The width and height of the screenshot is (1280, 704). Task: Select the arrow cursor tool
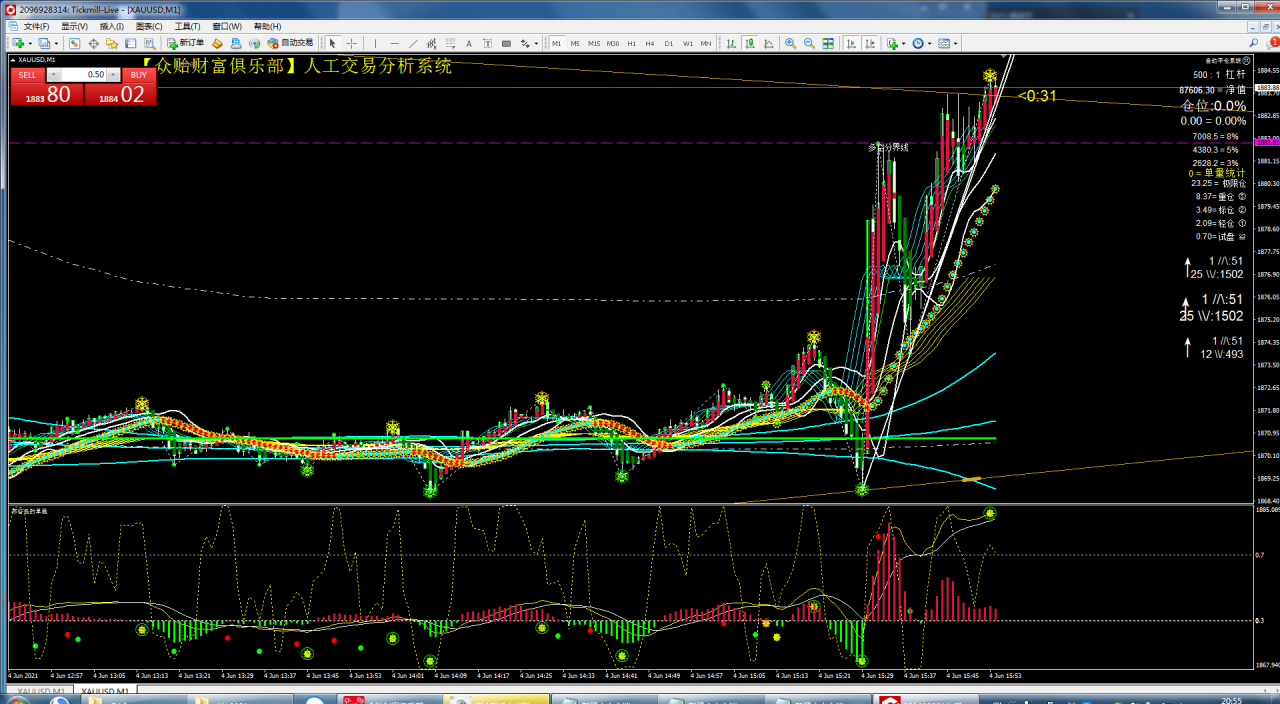[x=332, y=43]
